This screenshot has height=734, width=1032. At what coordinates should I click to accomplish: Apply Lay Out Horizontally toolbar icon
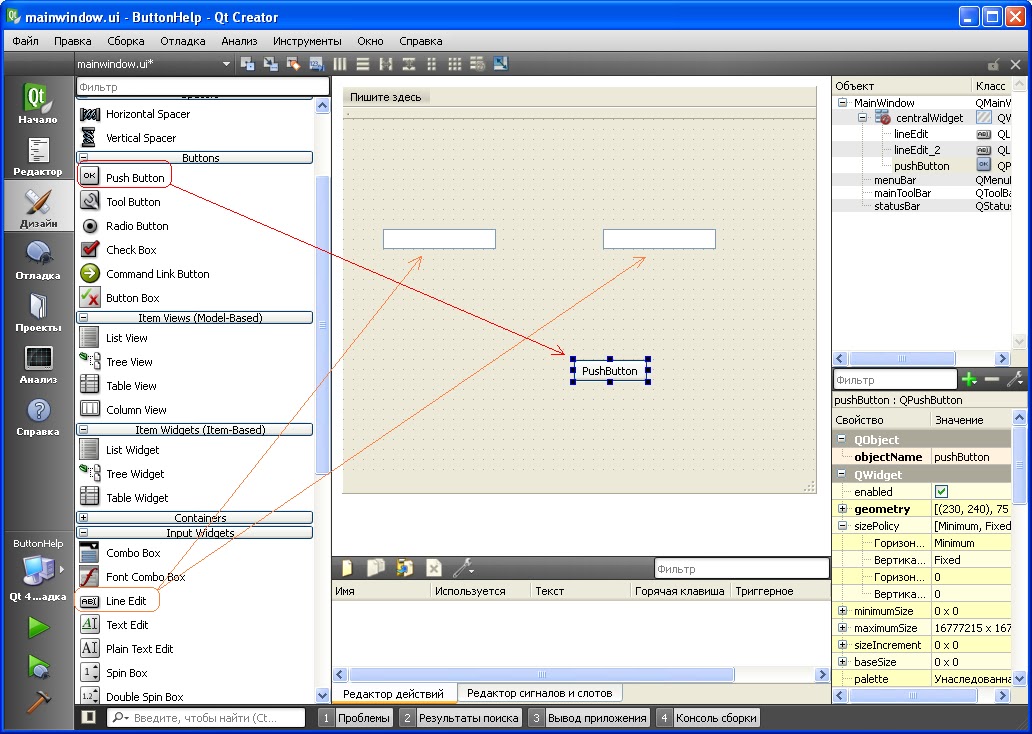point(340,64)
